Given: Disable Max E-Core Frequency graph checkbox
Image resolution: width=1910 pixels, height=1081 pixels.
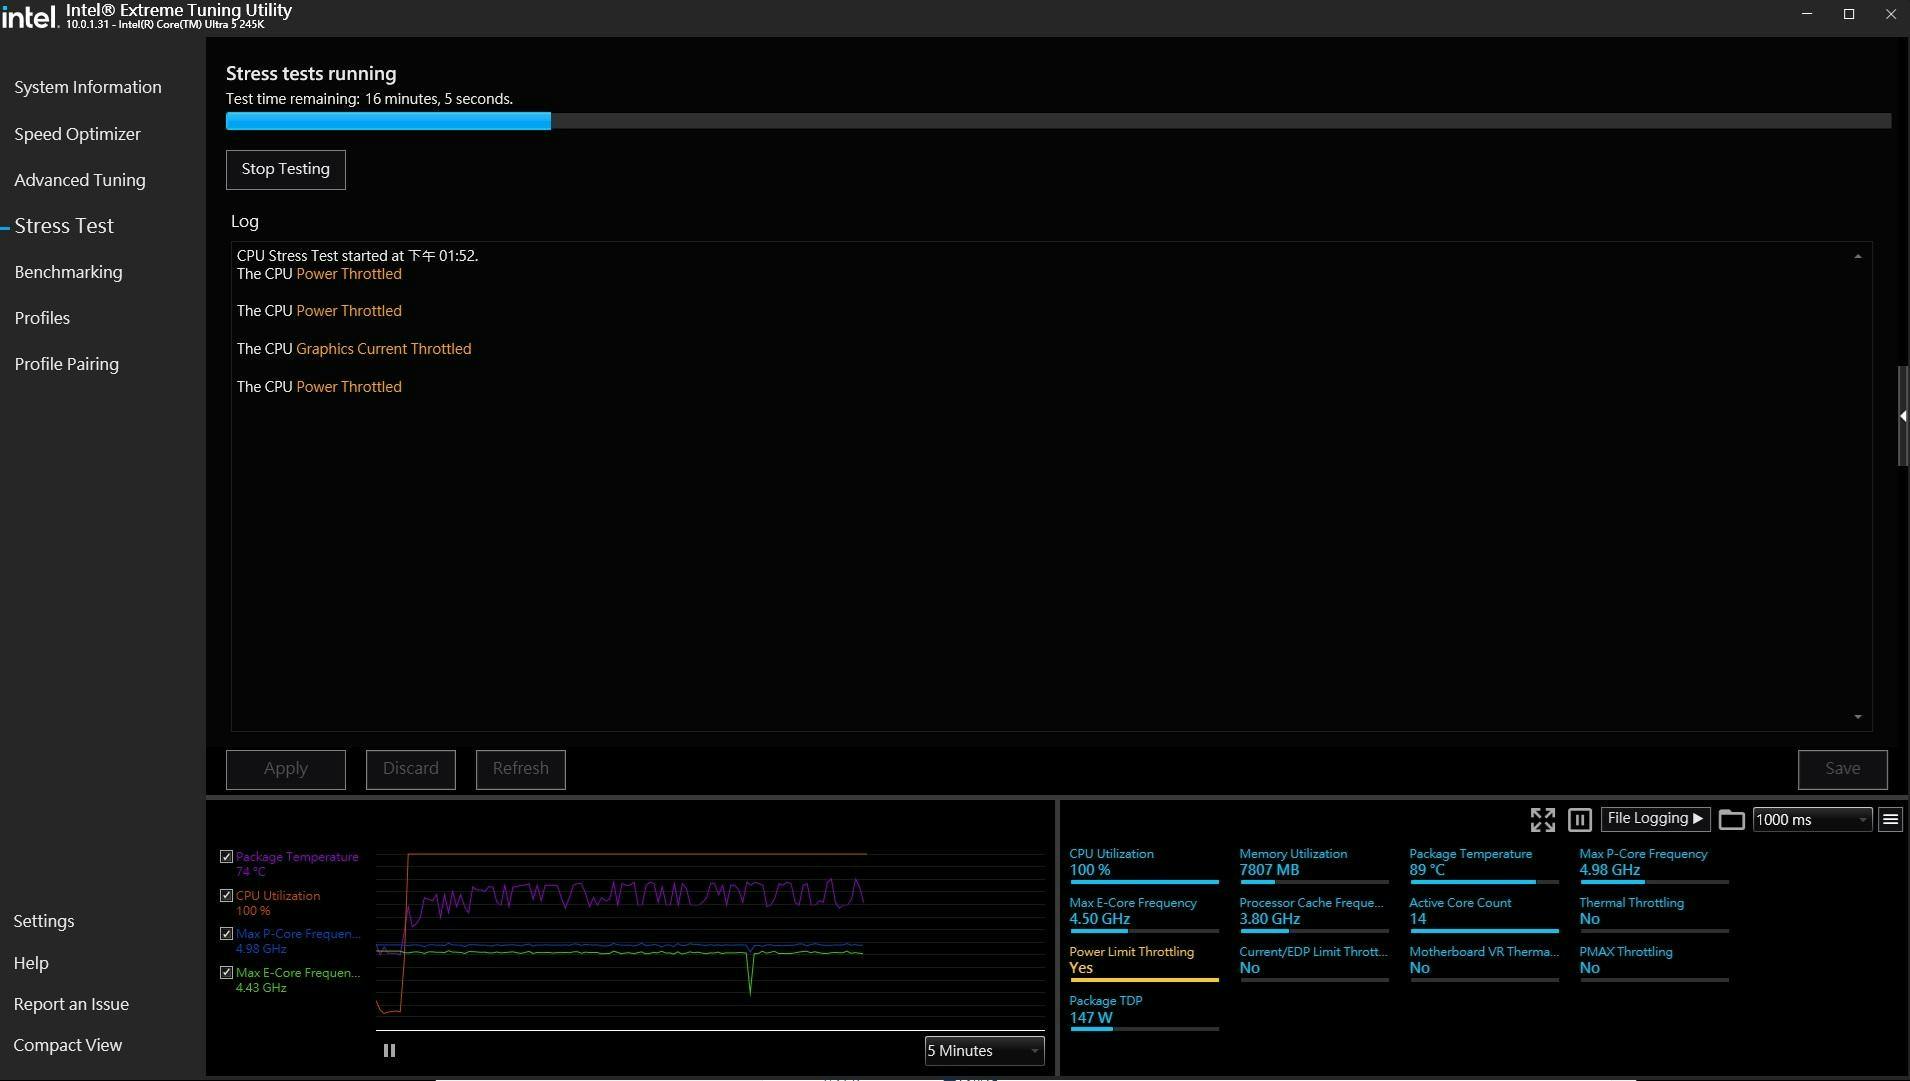Looking at the screenshot, I should click(x=226, y=973).
